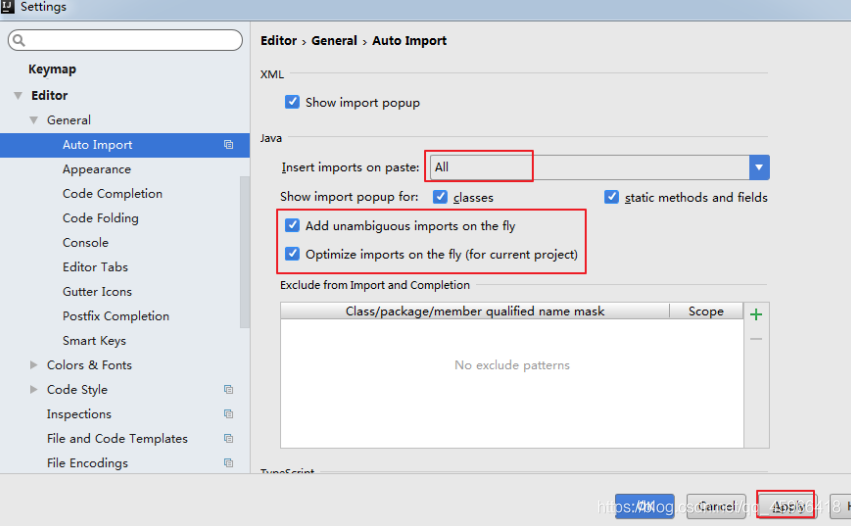Click Class/package/member qualified name mask header

click(x=475, y=311)
